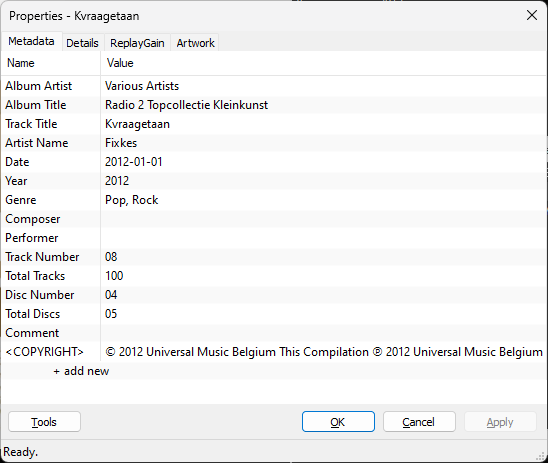Select the Track Number field name
The width and height of the screenshot is (548, 463).
[42, 257]
